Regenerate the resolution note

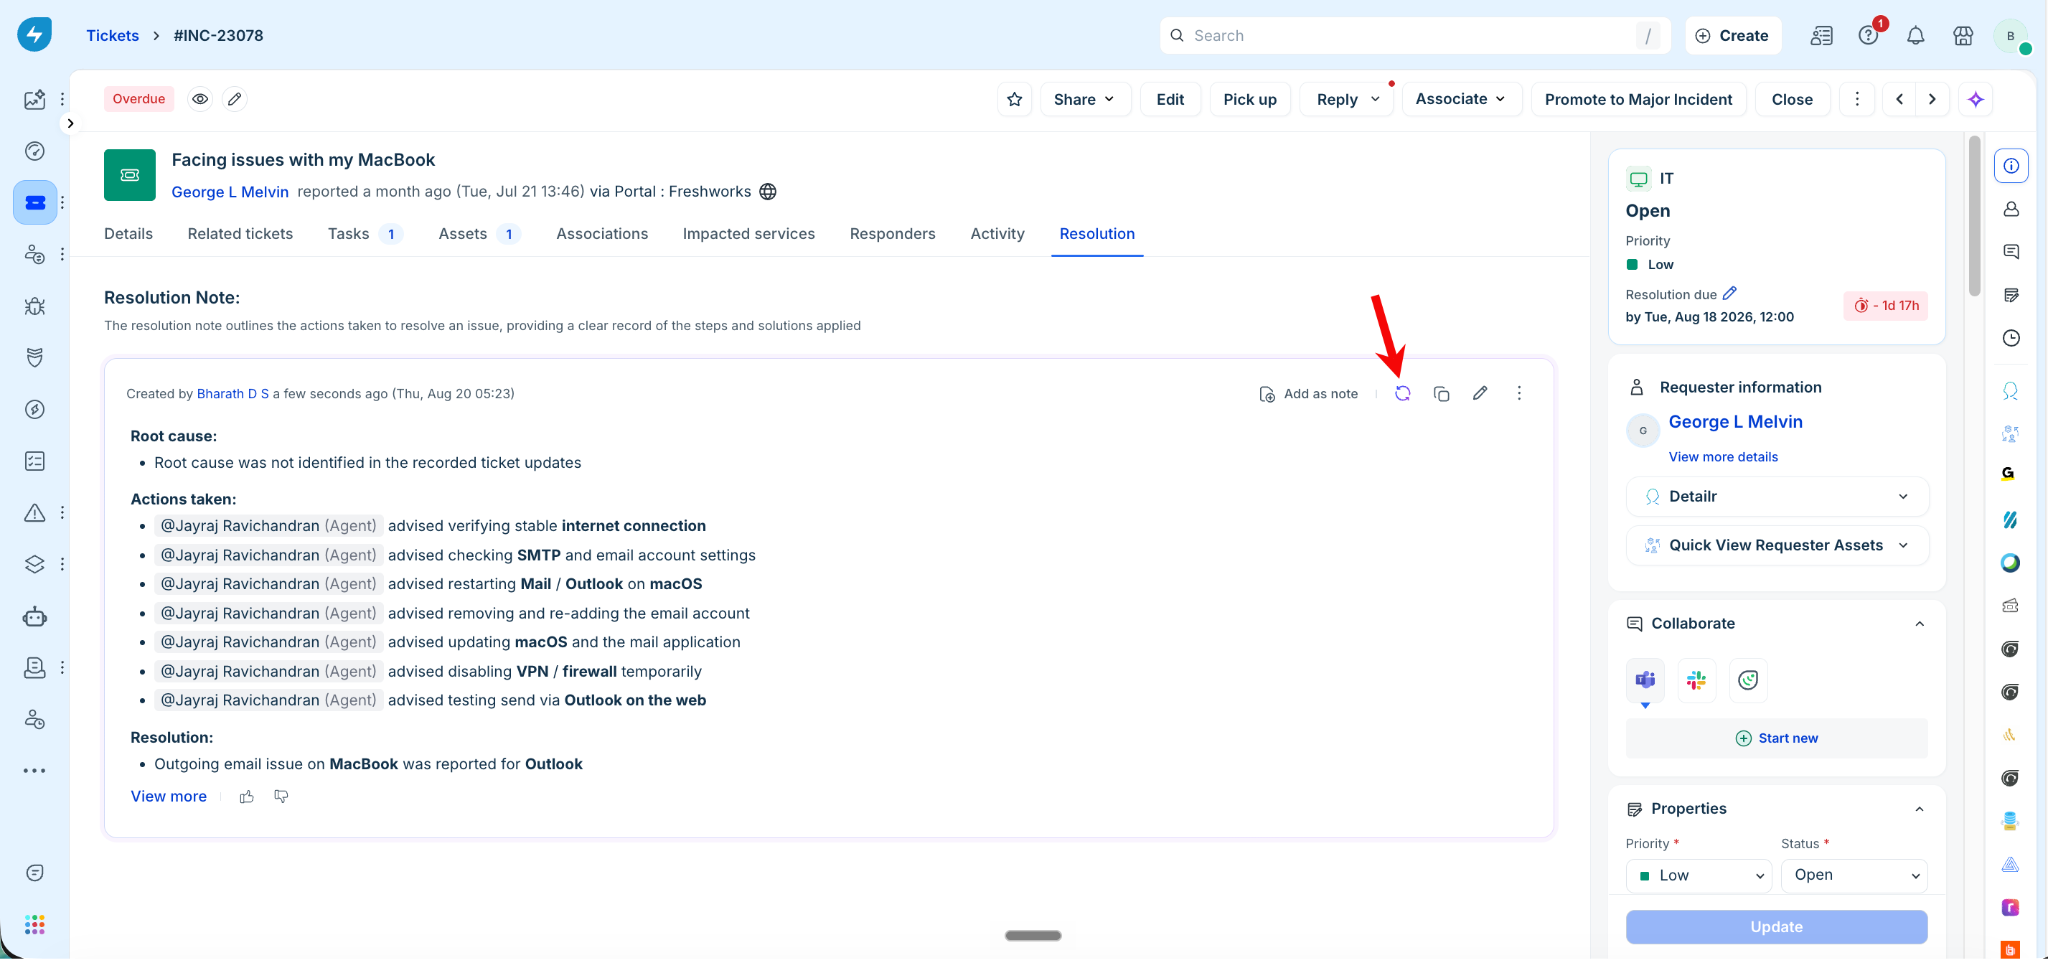[x=1403, y=394]
